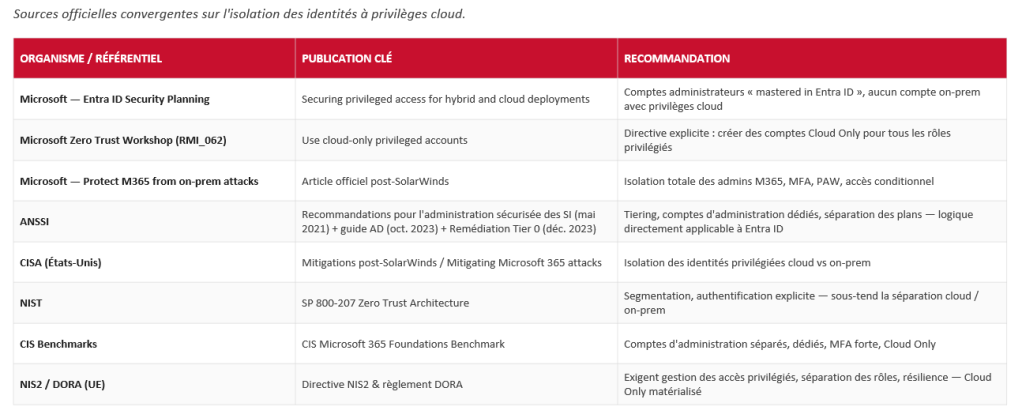
Task: Click the PUBLICATION CLÉ column header
Action: pyautogui.click(x=347, y=59)
